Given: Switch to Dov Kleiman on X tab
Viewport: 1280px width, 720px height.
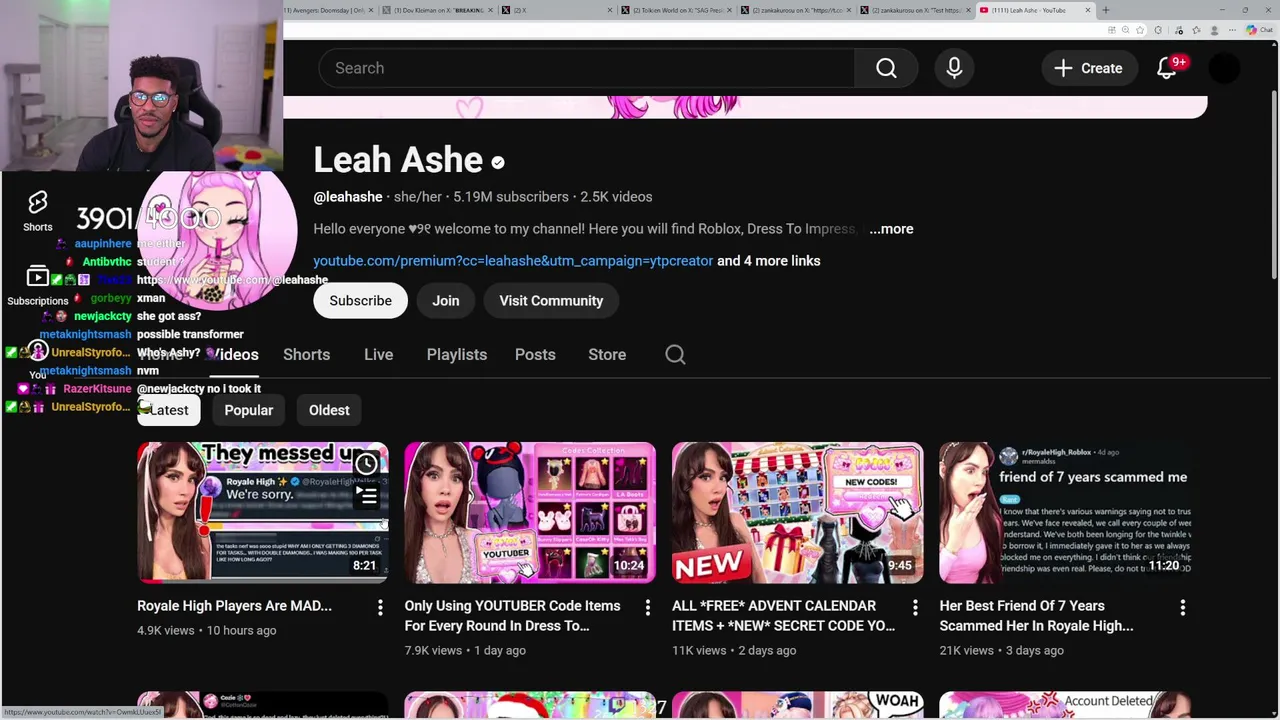Looking at the screenshot, I should (440, 10).
